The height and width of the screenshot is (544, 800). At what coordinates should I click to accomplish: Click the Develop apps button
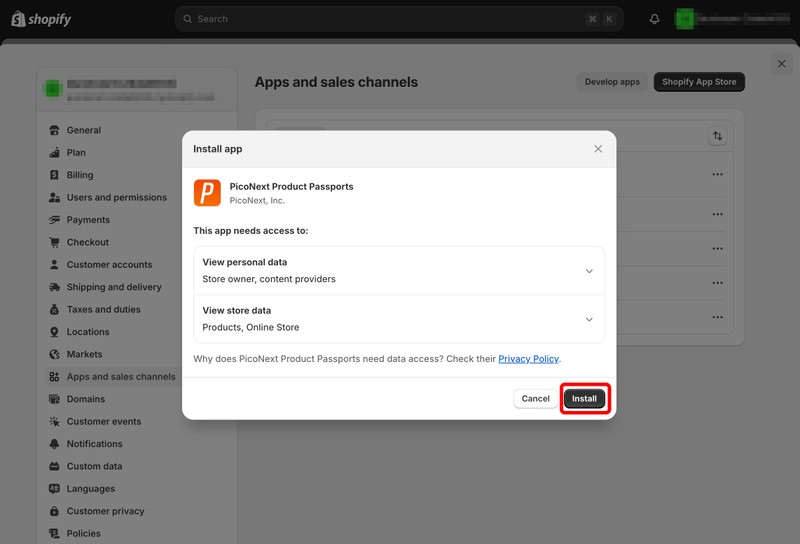click(x=612, y=82)
